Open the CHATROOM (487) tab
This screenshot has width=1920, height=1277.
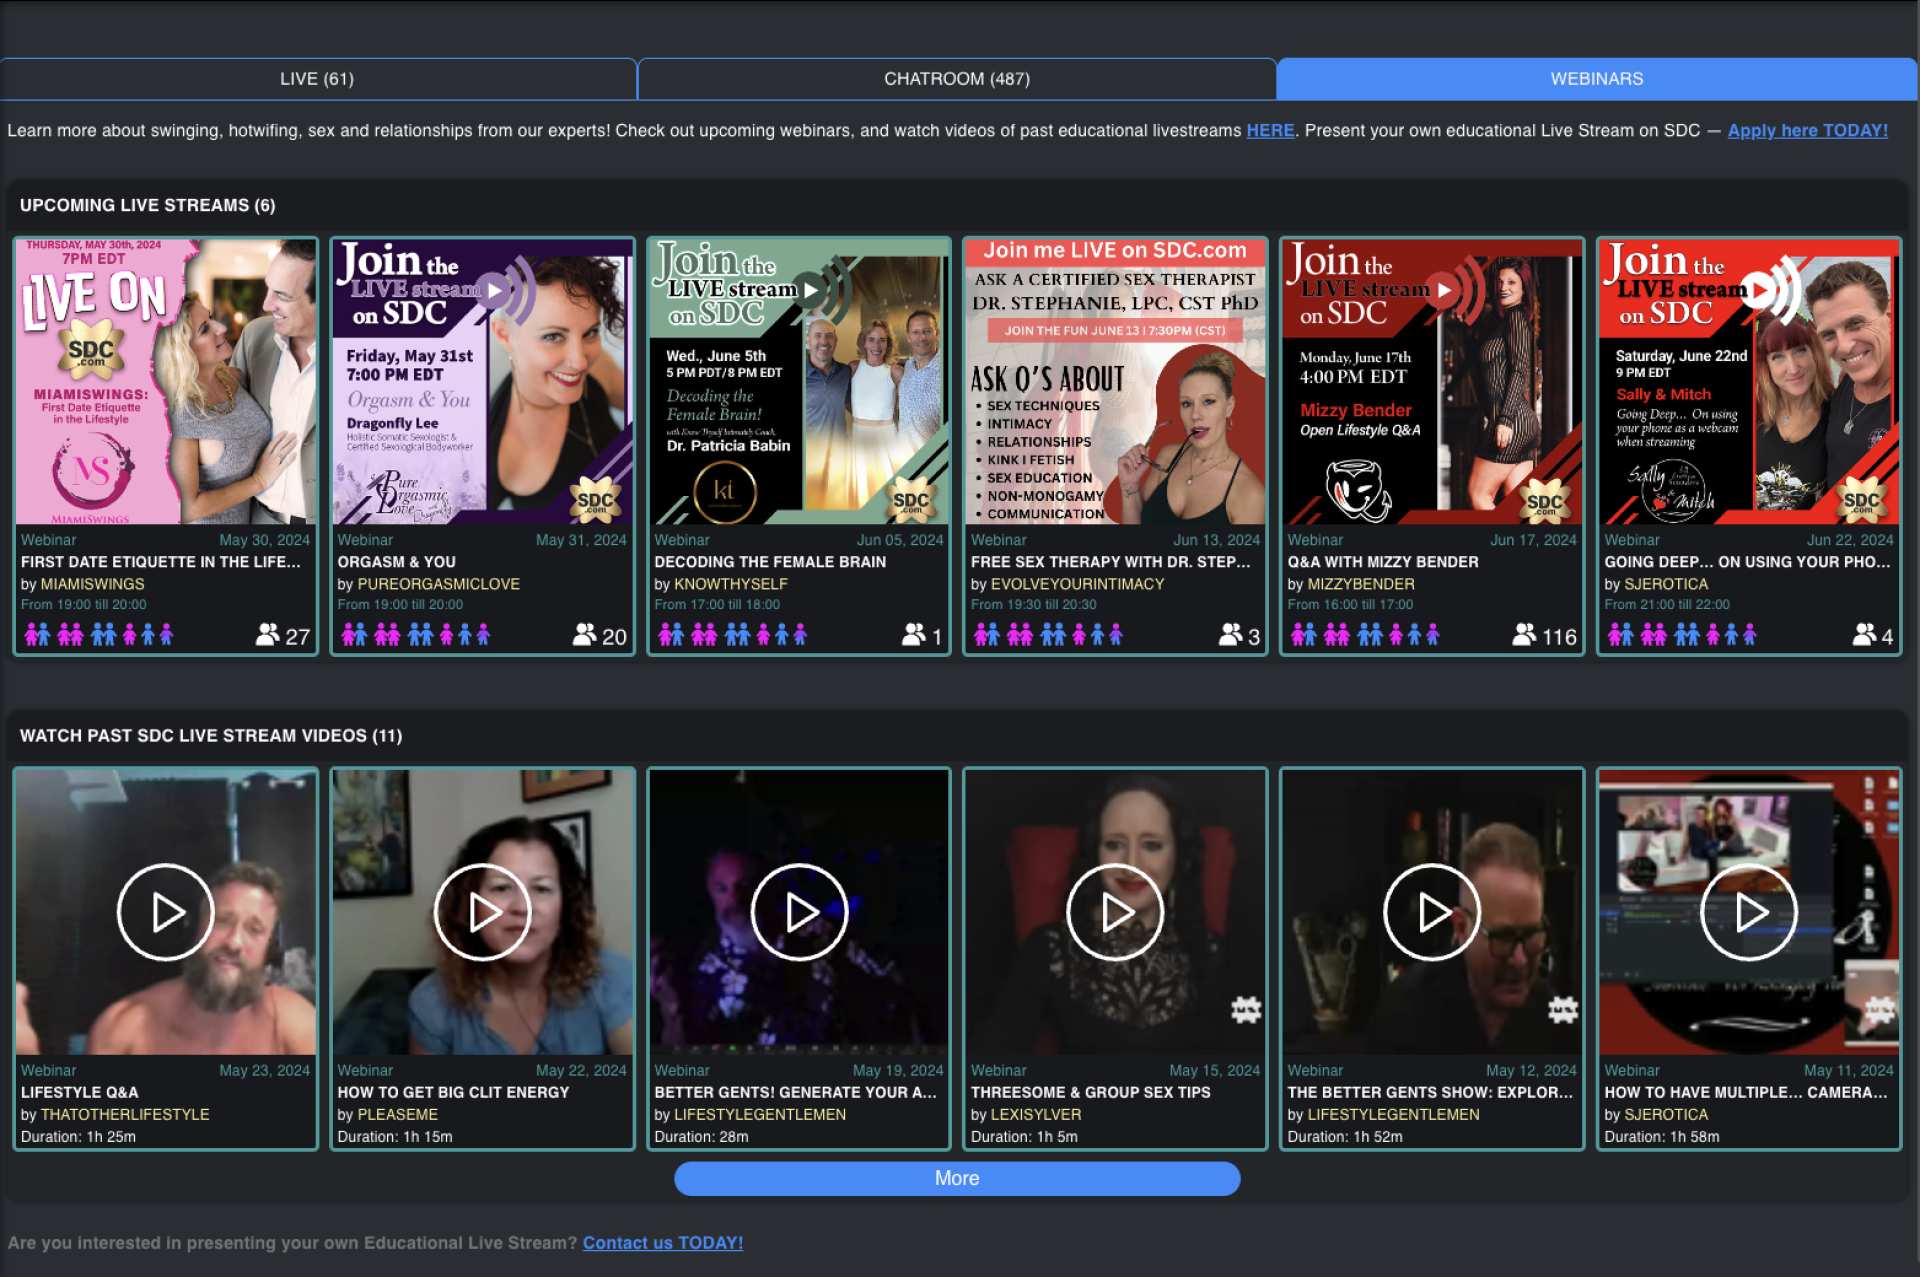coord(957,79)
